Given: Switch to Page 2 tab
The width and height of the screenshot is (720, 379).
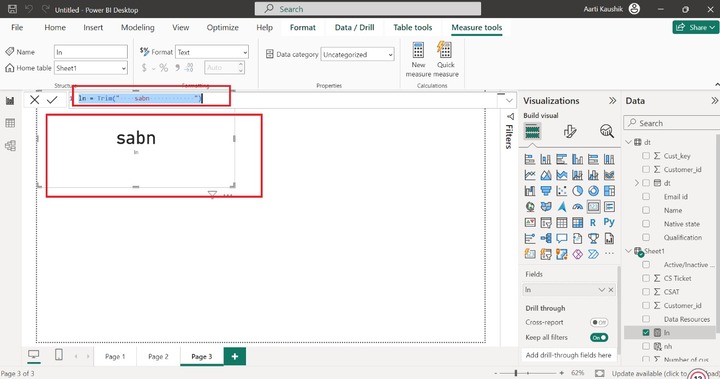Looking at the screenshot, I should click(x=158, y=356).
